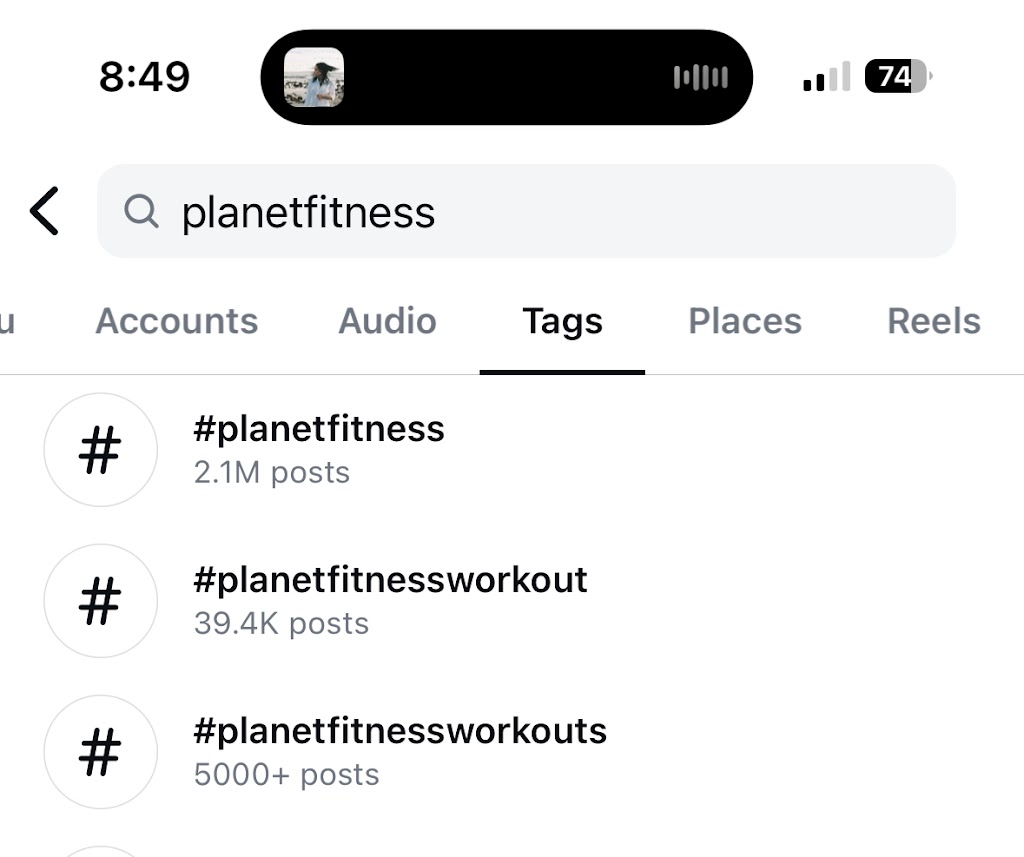
Task: Open the #planetfitnessworkouts hashtag result
Action: click(400, 731)
